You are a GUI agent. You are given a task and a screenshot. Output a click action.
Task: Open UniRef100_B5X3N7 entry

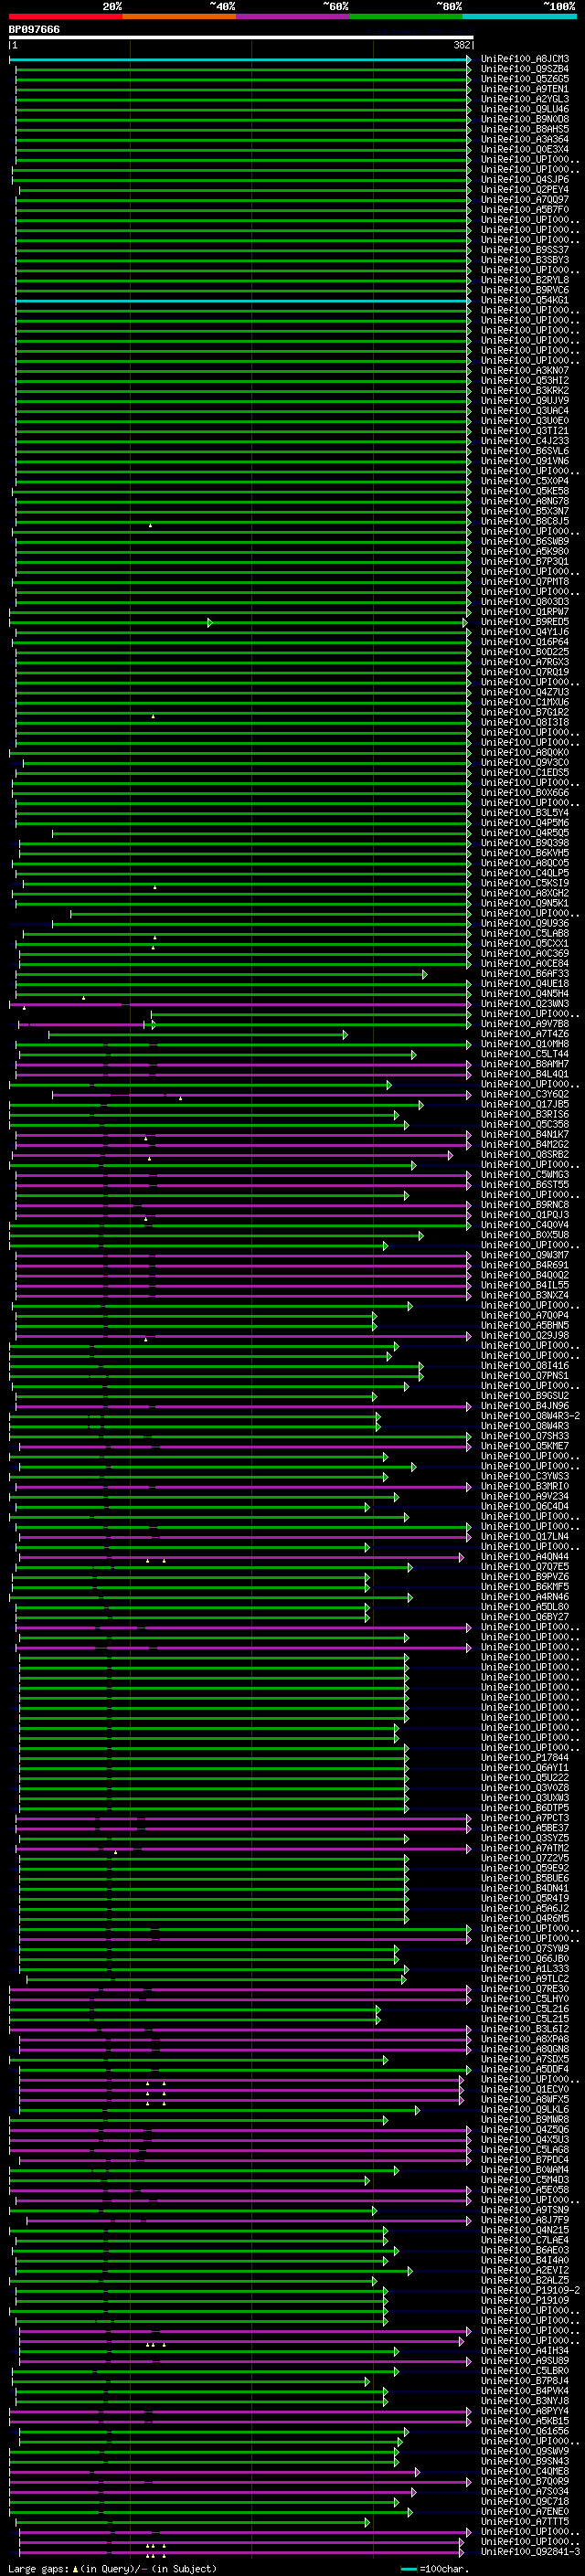pyautogui.click(x=525, y=511)
